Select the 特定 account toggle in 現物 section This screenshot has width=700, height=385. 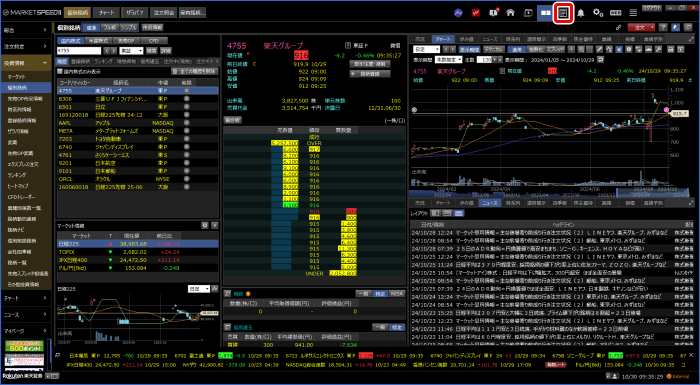tap(381, 293)
